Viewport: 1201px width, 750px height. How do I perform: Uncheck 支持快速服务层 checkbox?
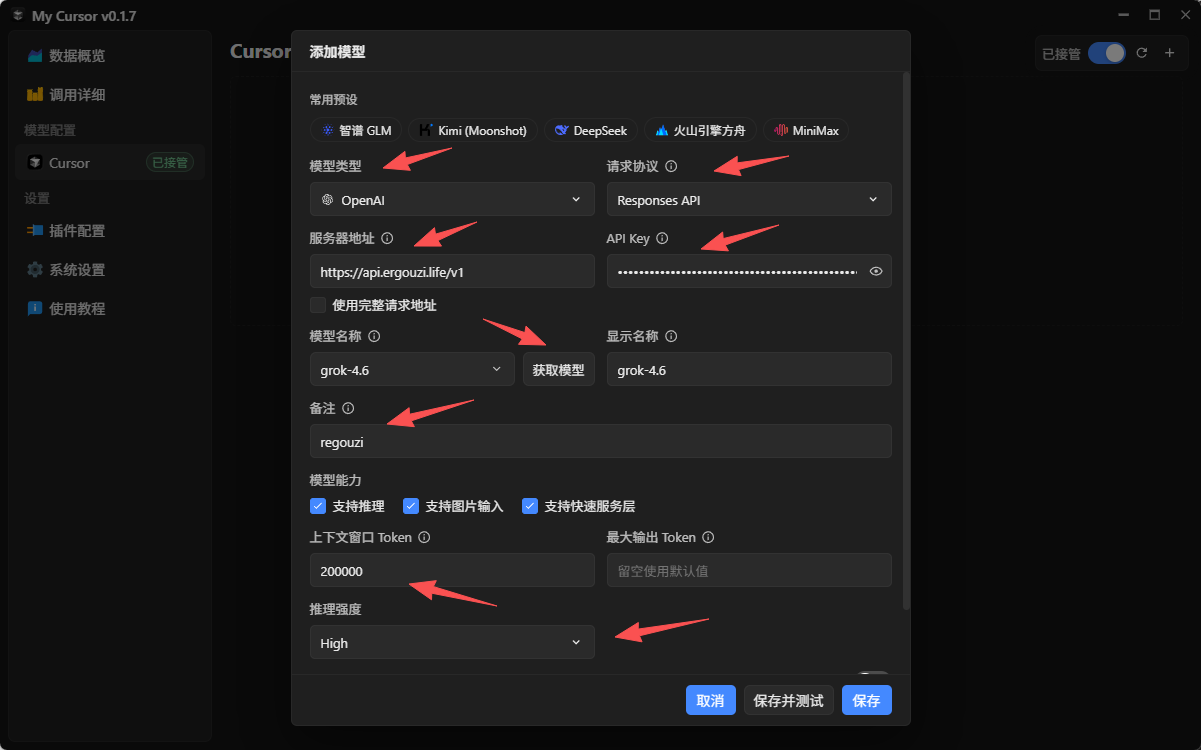(x=530, y=506)
